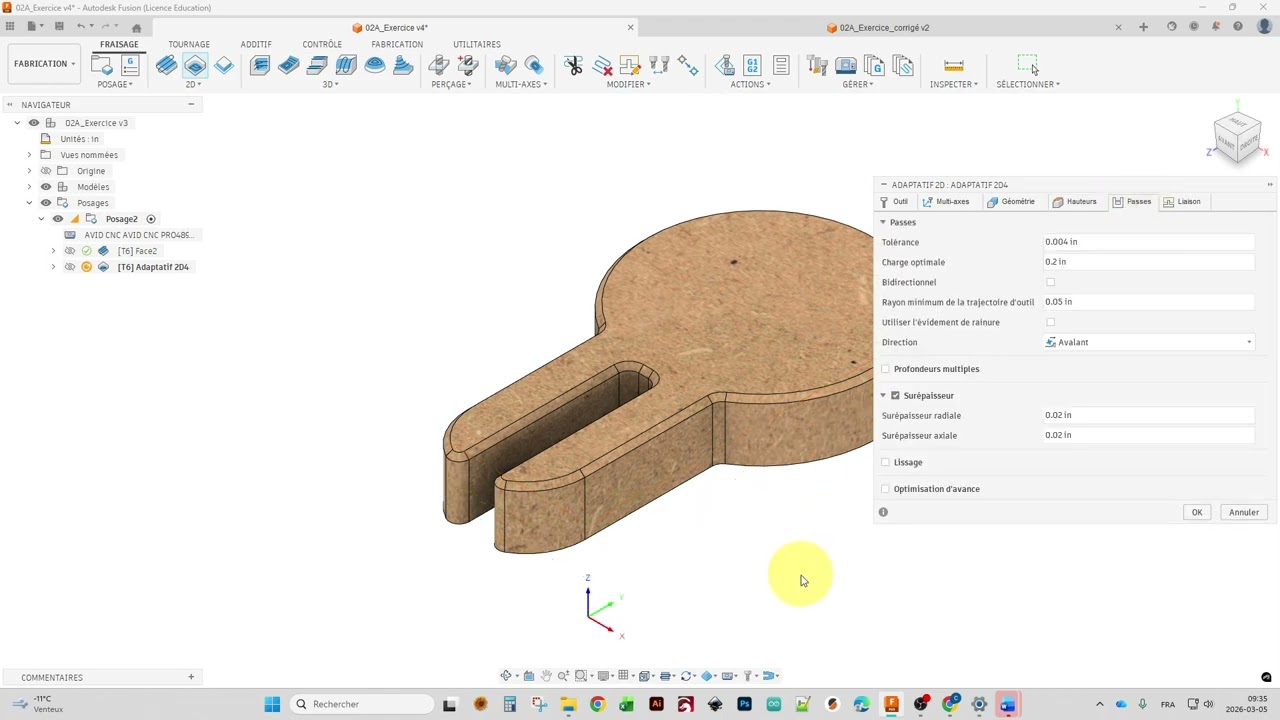Screen dimensions: 1280x720
Task: Uncheck the Surépaisseur checkbox
Action: coord(895,396)
